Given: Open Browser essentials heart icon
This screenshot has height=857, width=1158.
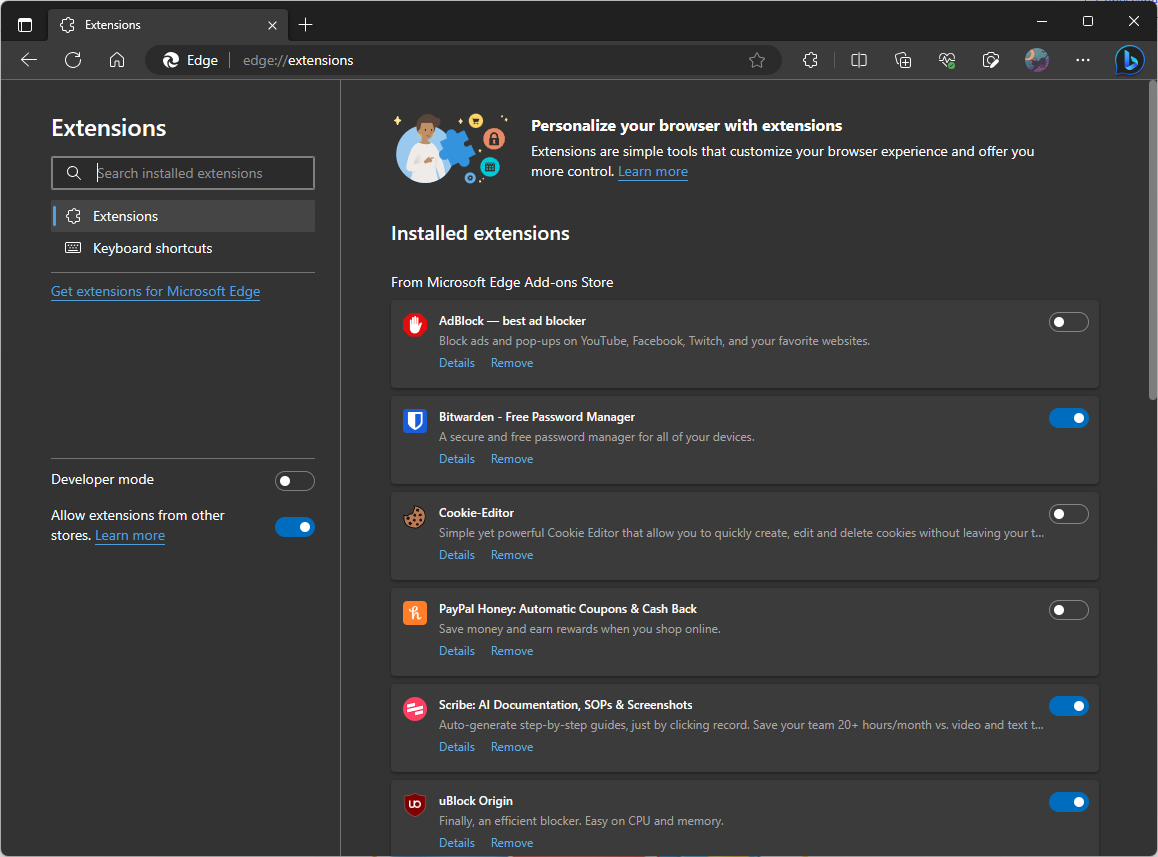Looking at the screenshot, I should click(947, 60).
